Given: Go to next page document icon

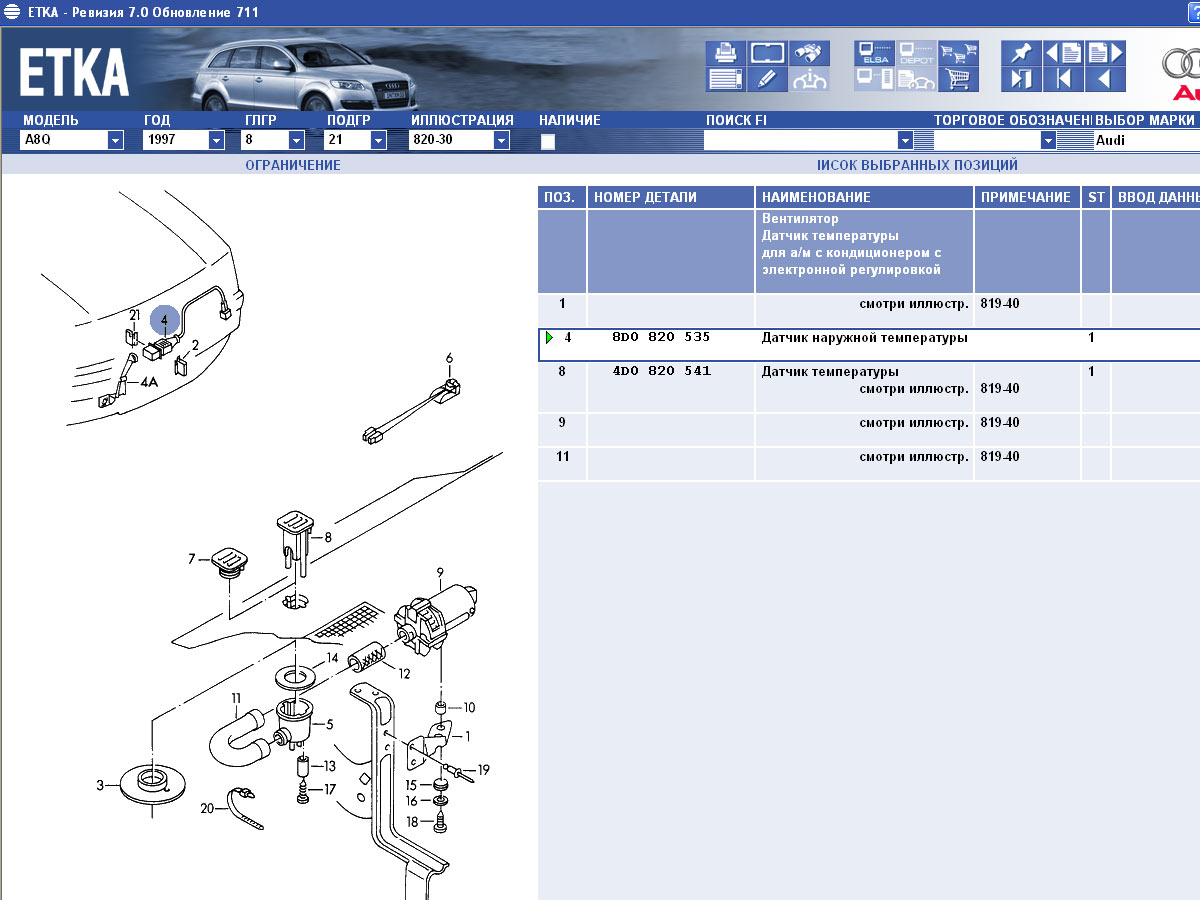Looking at the screenshot, I should (1105, 53).
